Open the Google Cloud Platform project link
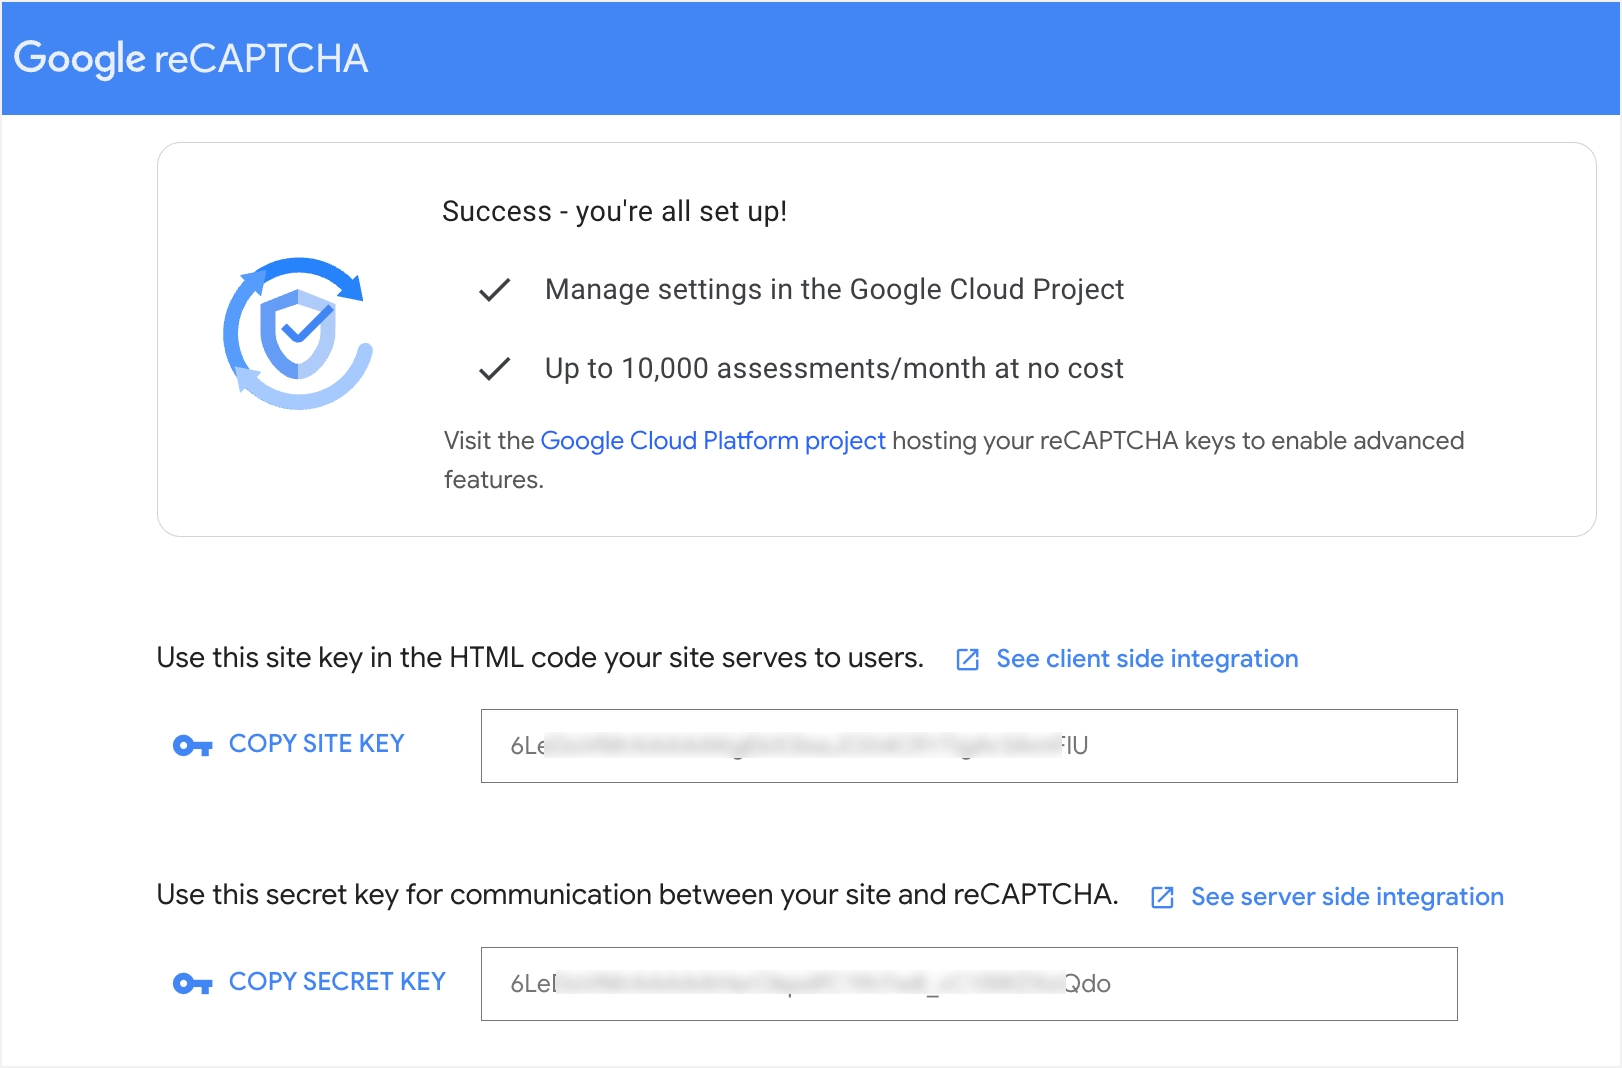Image resolution: width=1622 pixels, height=1068 pixels. tap(713, 441)
